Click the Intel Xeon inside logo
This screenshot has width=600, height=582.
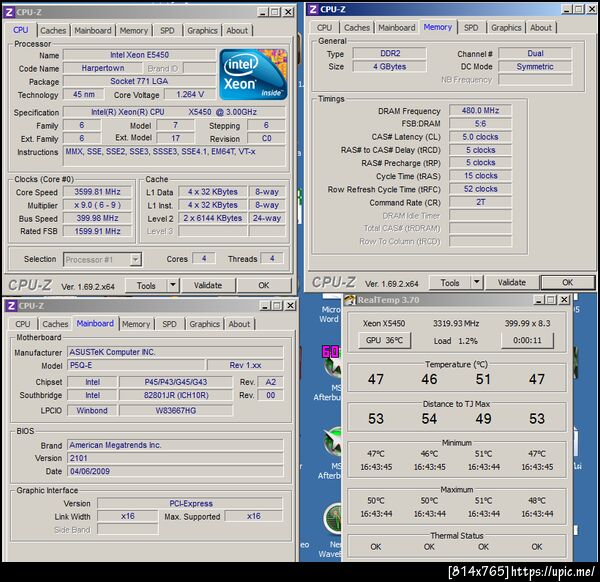coord(253,75)
